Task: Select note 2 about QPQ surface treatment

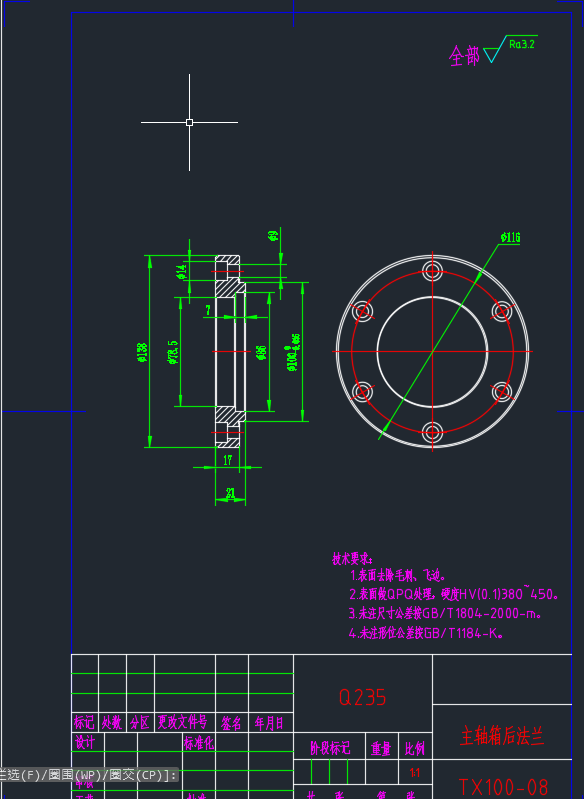Action: (x=454, y=594)
